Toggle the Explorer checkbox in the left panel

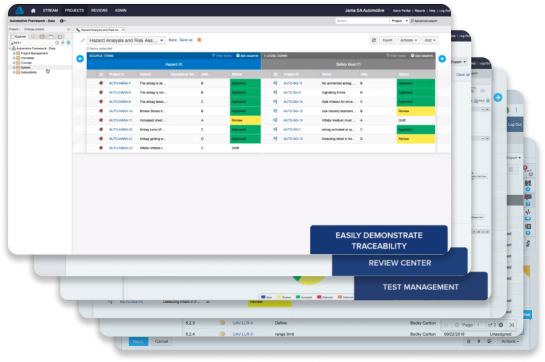(12, 37)
